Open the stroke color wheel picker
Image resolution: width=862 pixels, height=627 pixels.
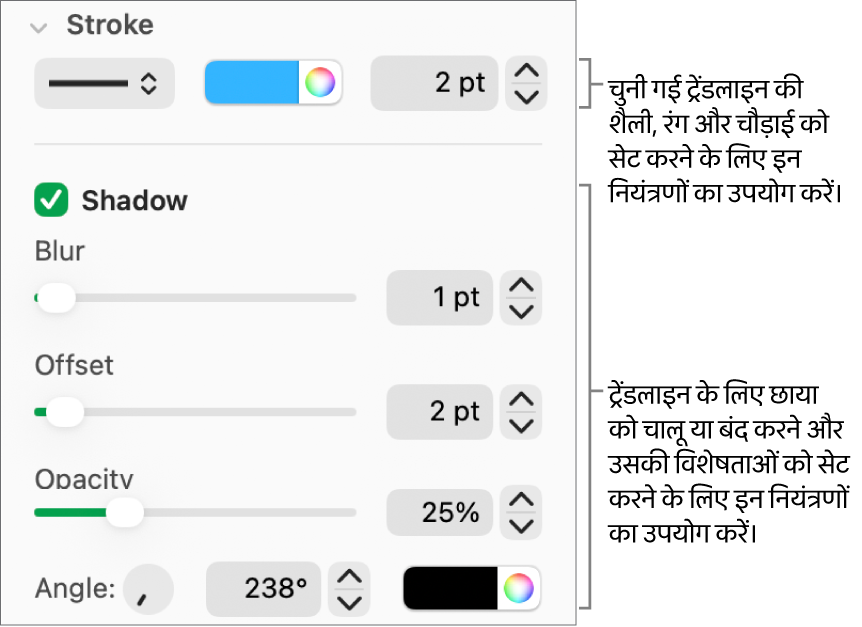point(320,84)
